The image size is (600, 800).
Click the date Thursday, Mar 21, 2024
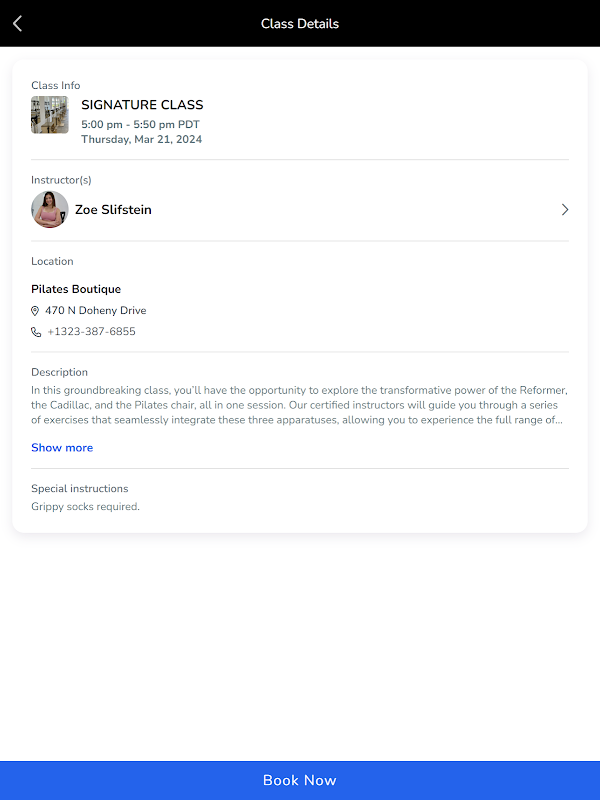point(141,140)
